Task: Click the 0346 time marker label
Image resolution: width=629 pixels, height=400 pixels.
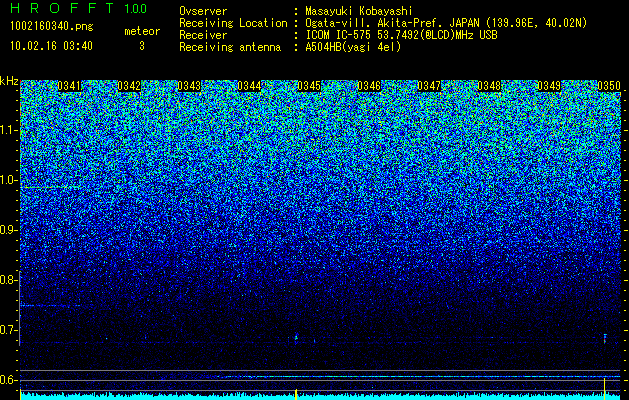Action: (369, 86)
